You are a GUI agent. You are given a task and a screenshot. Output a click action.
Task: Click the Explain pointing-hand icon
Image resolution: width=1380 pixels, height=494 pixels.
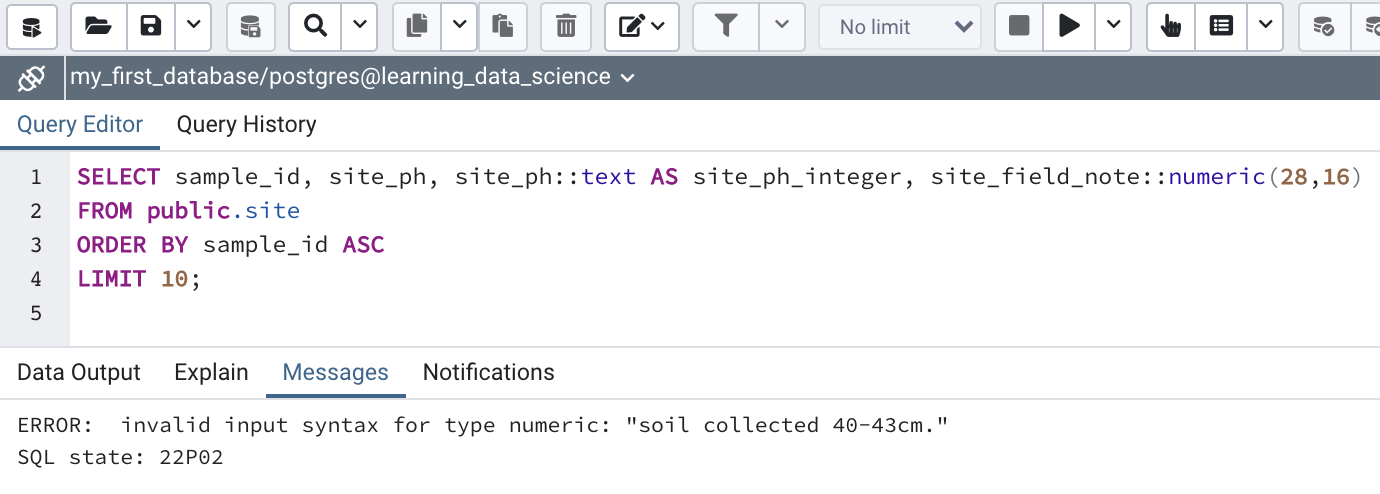coord(1170,27)
